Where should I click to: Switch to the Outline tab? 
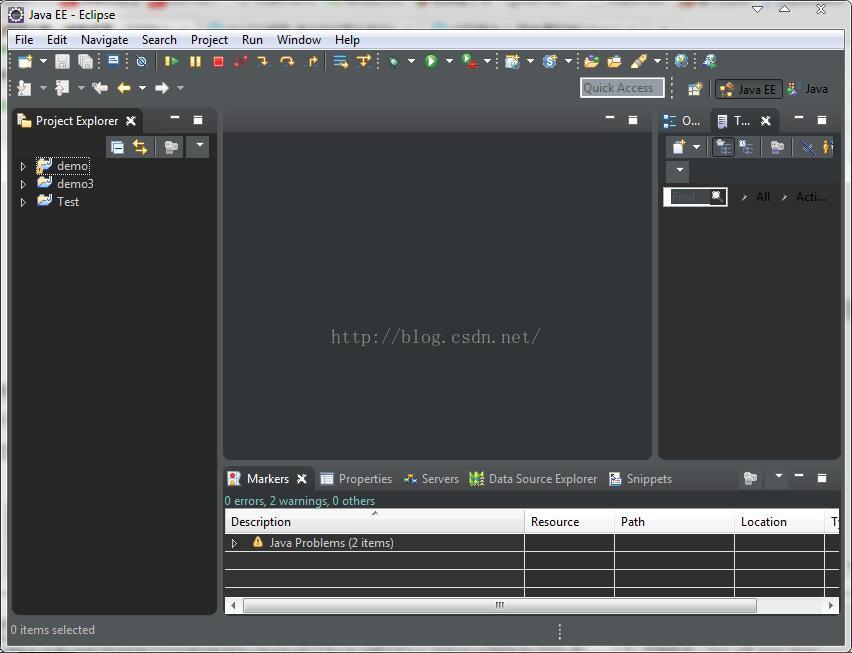click(x=682, y=121)
